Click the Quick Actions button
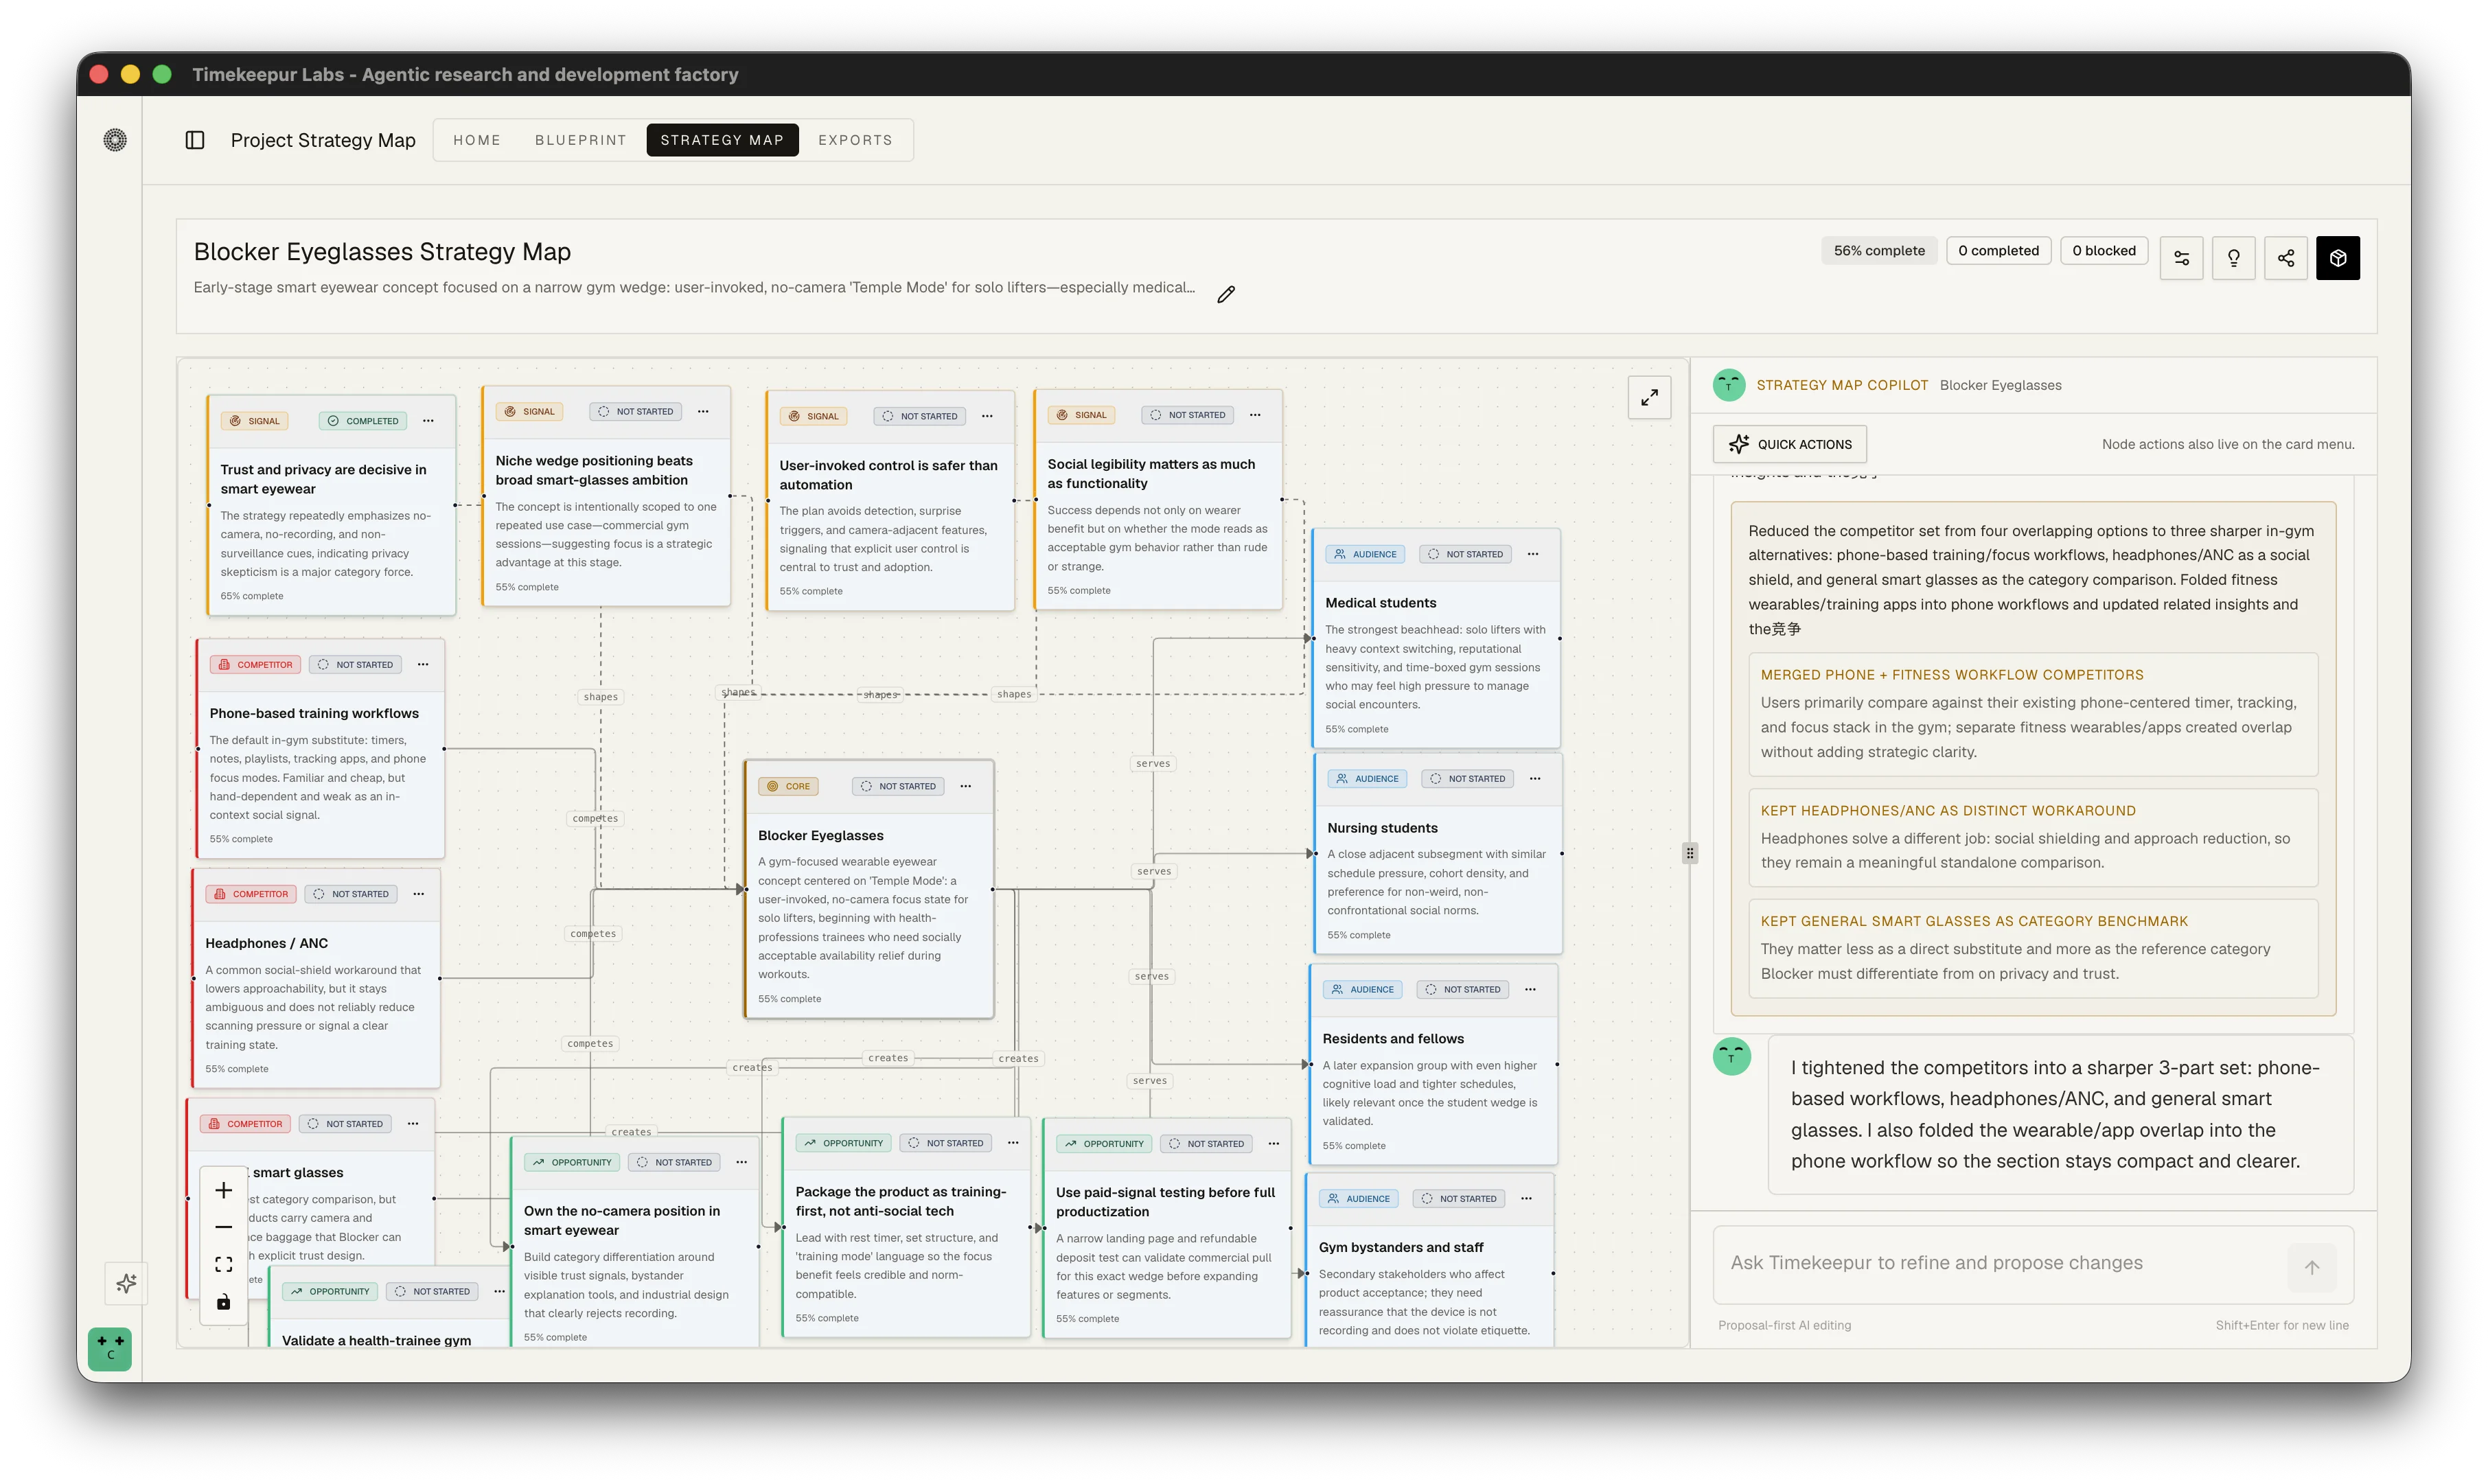 [x=1789, y=443]
